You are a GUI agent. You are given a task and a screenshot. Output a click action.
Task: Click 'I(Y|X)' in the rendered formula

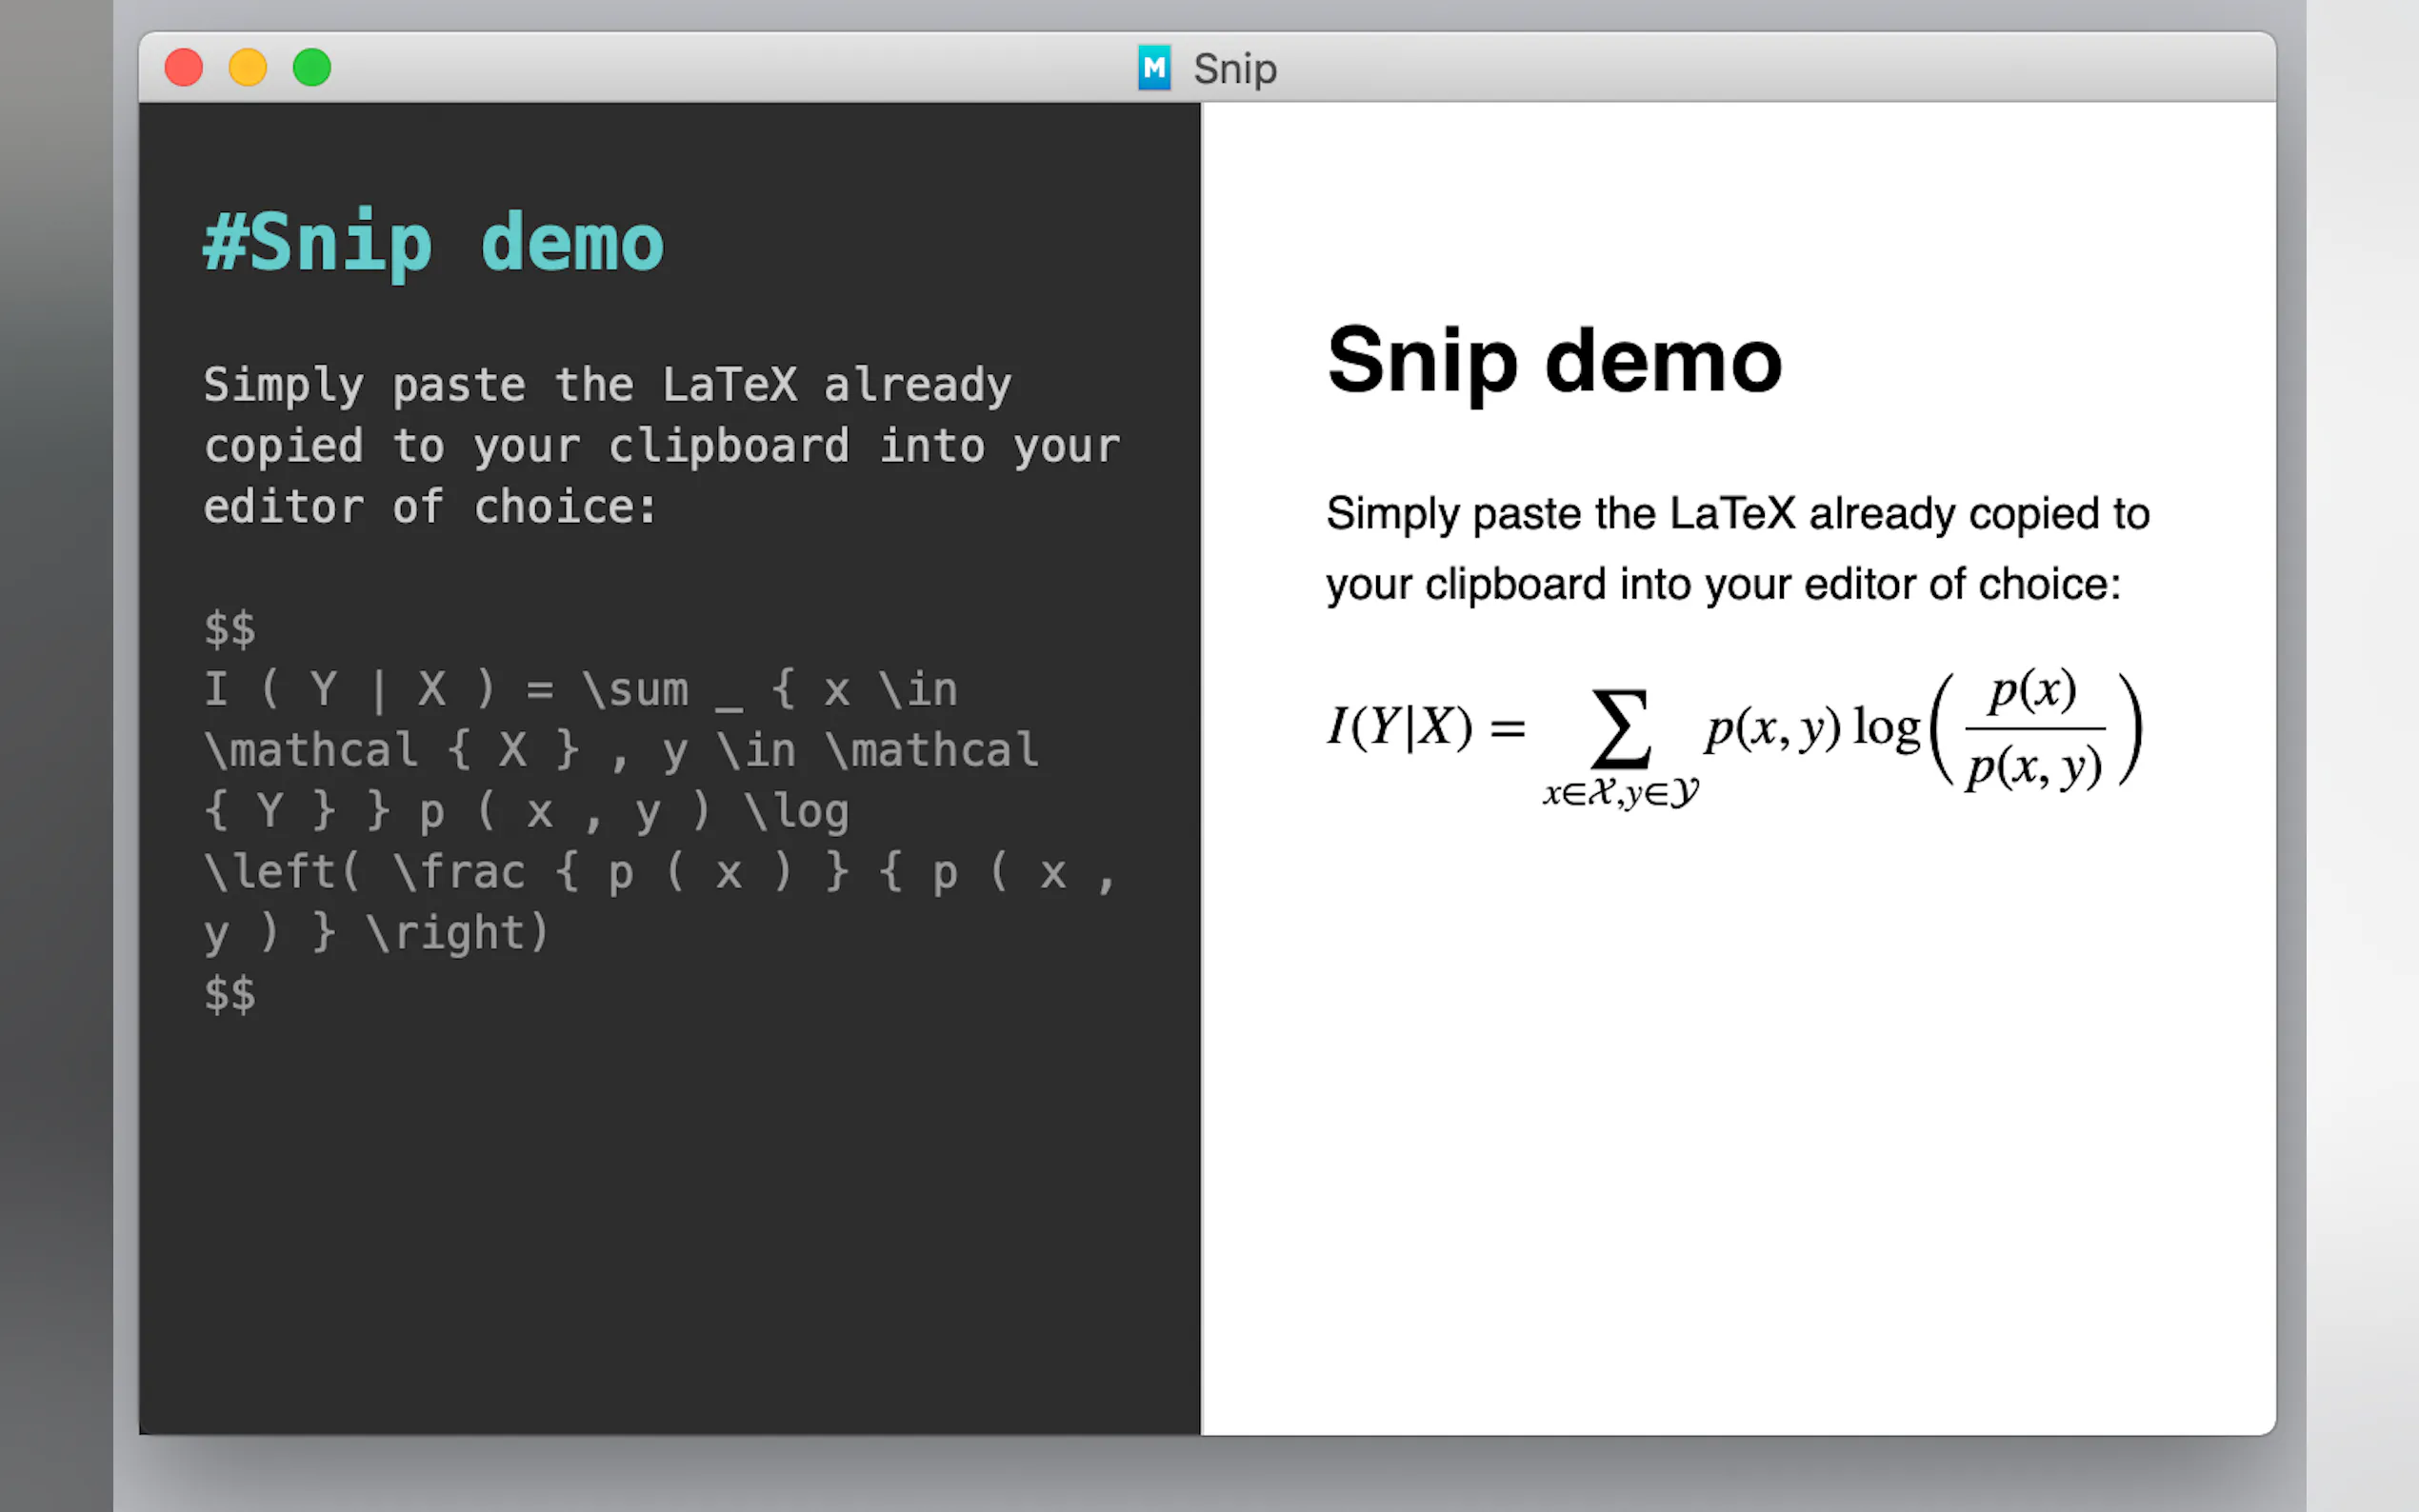(1400, 727)
